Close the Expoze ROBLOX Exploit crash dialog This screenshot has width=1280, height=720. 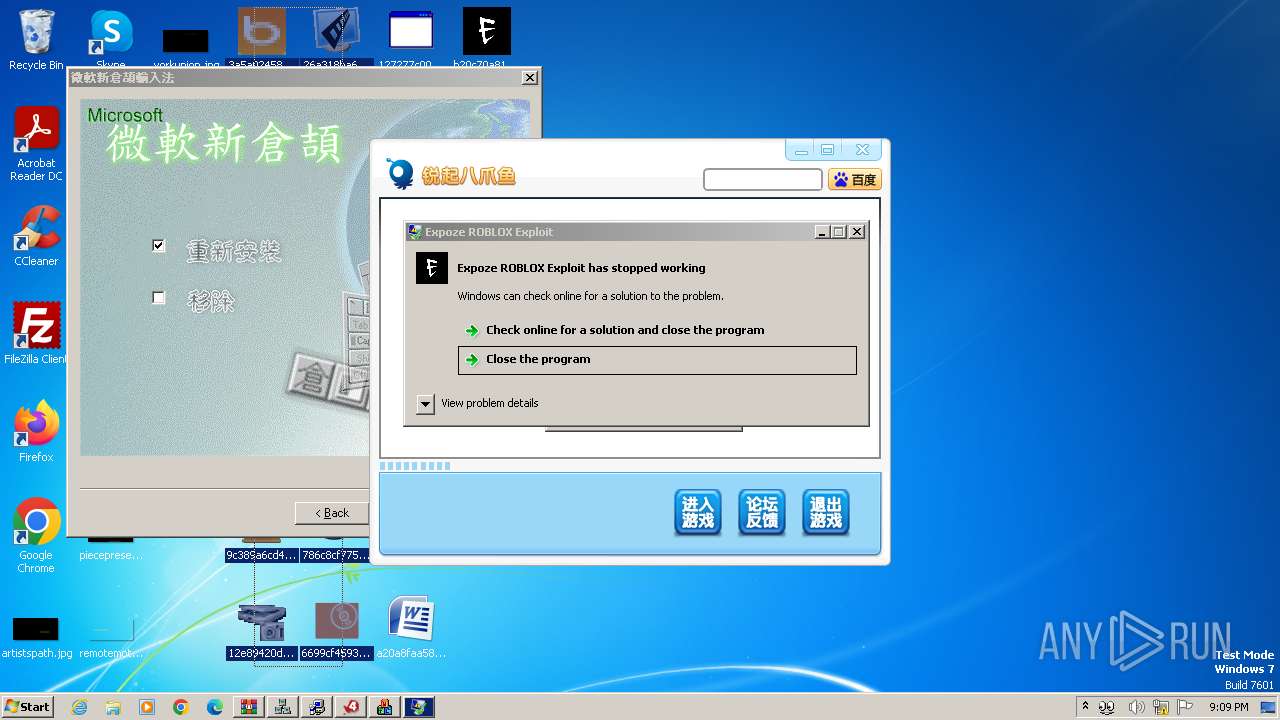[857, 232]
